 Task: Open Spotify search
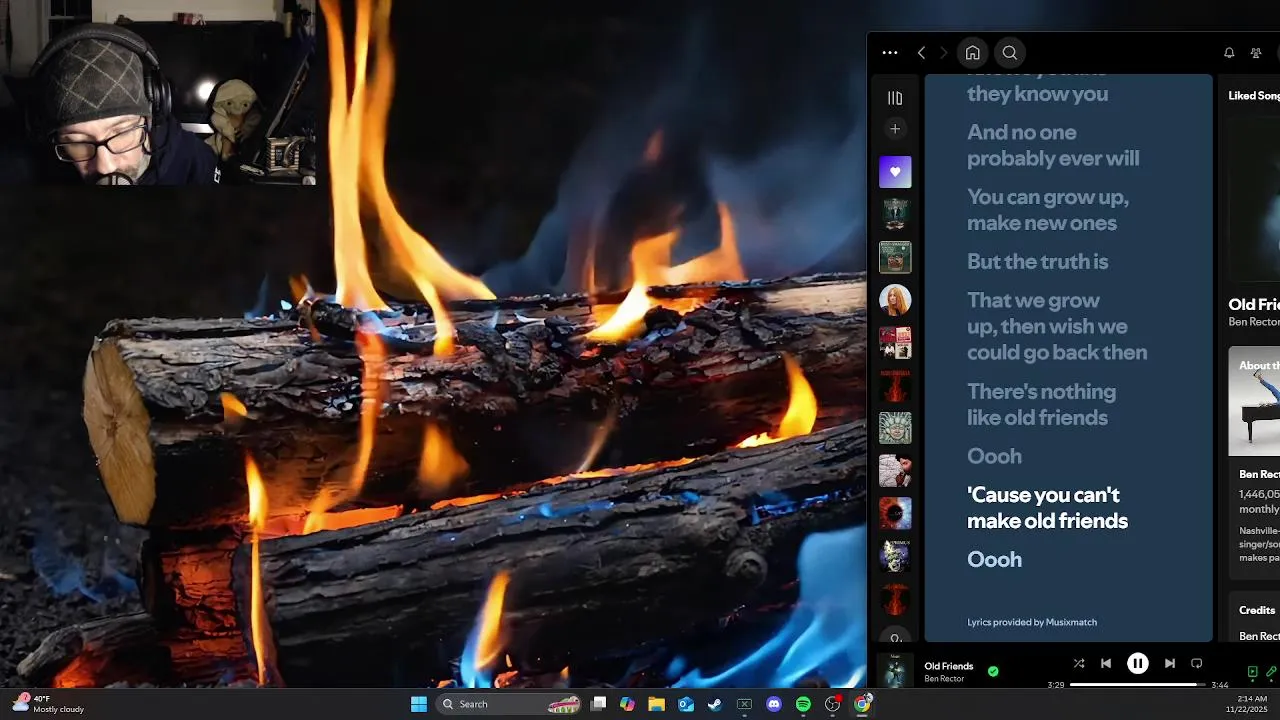1010,53
